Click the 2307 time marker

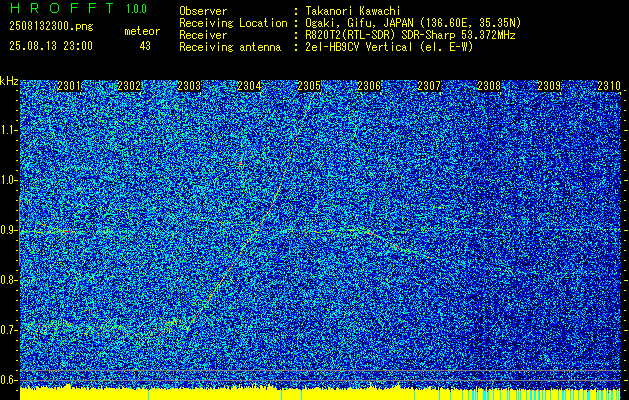point(429,86)
